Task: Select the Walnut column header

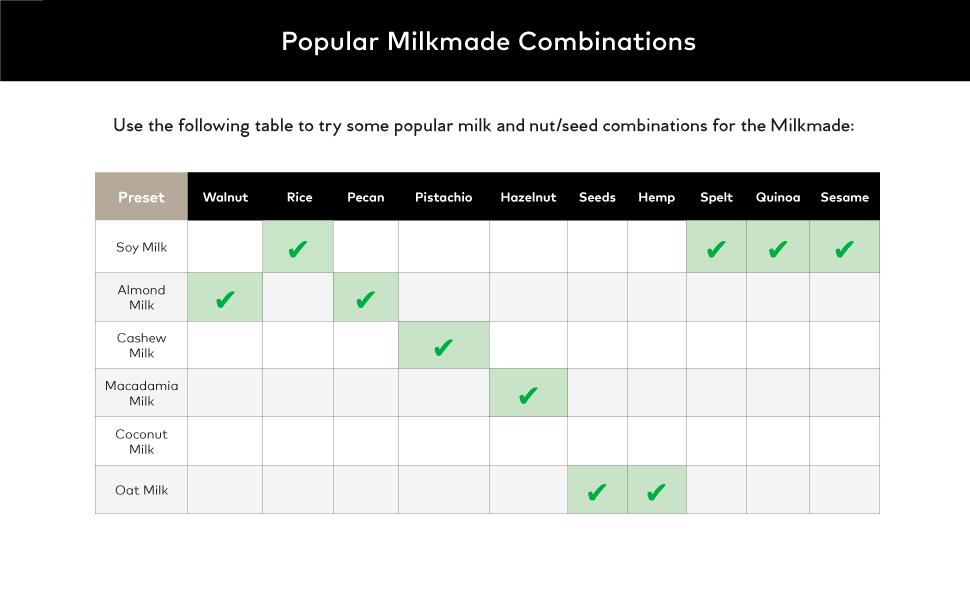Action: coord(225,197)
